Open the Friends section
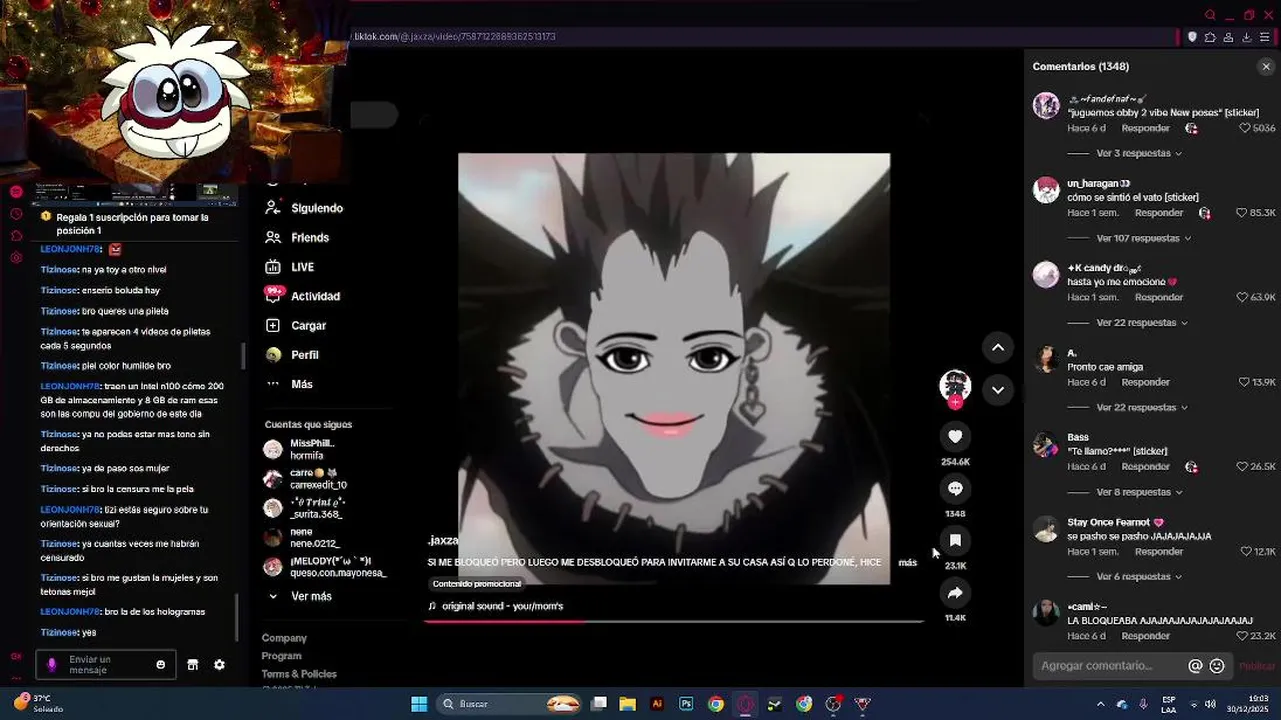Viewport: 1281px width, 720px height. pos(298,238)
